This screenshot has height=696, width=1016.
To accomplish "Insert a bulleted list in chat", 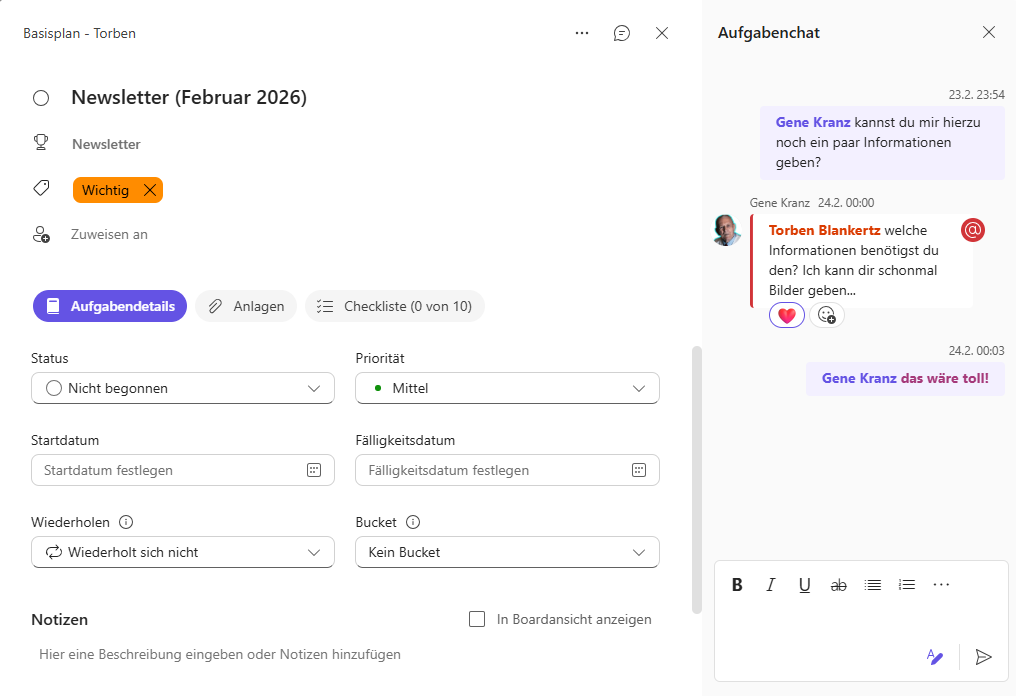I will point(873,585).
